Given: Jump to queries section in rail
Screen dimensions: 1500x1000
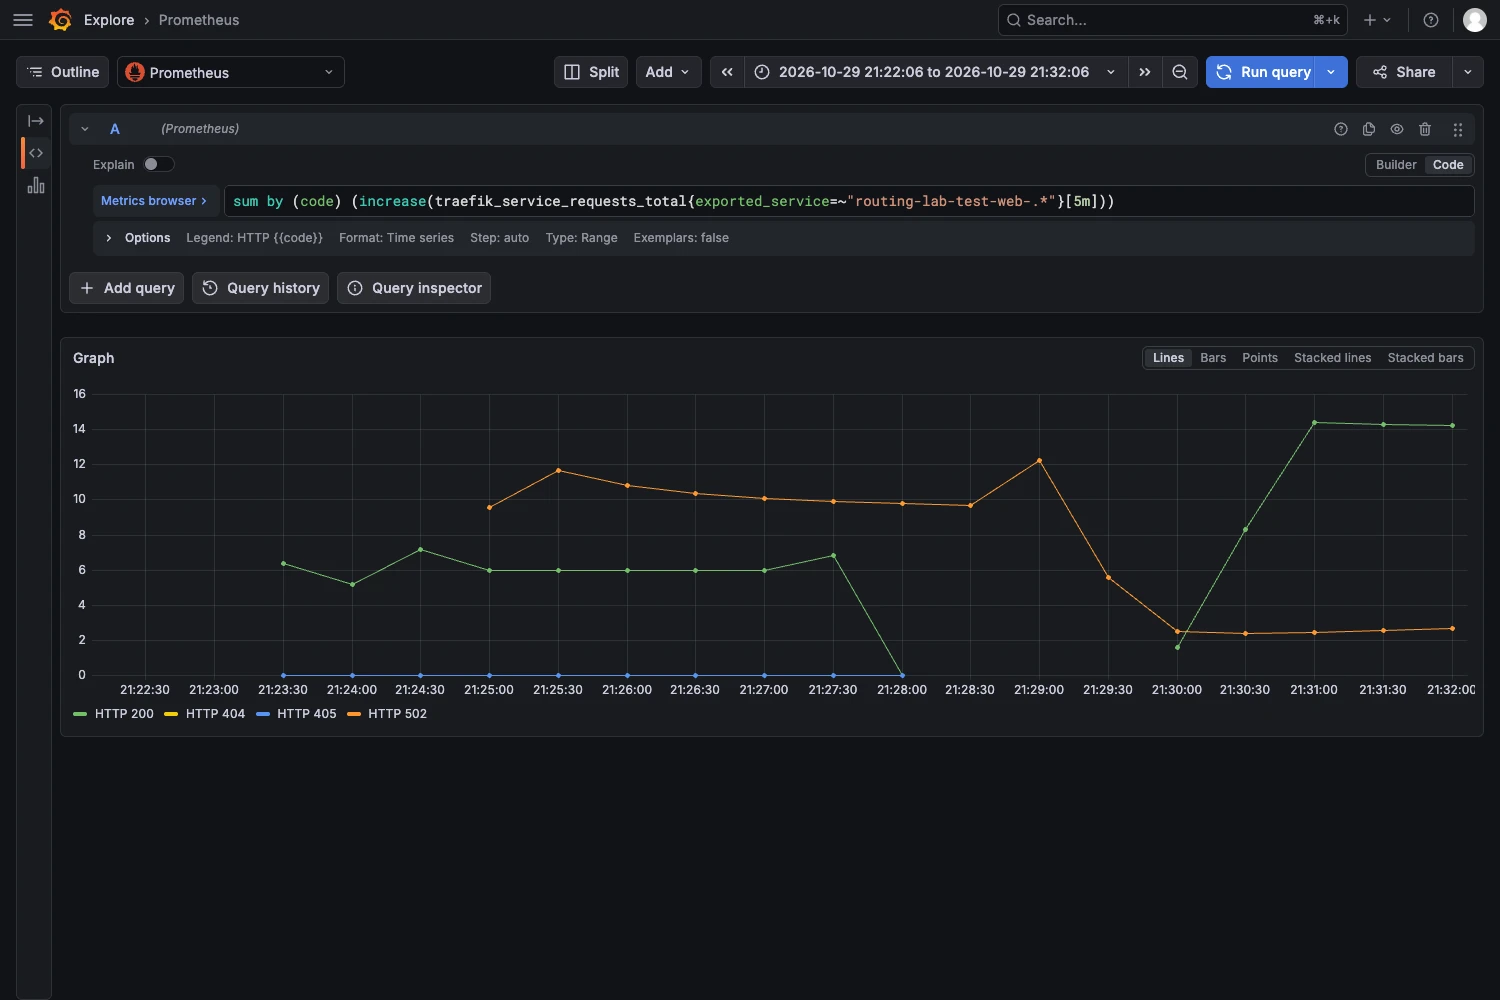Looking at the screenshot, I should coord(36,153).
